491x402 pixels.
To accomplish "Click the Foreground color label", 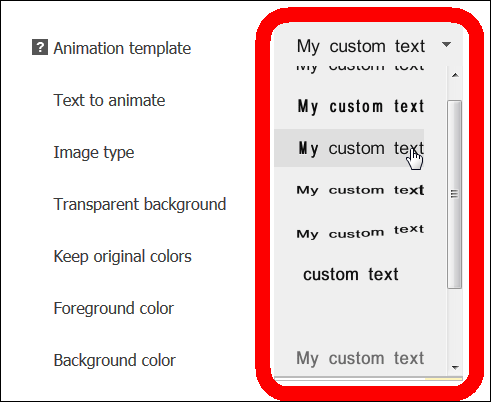I will coord(114,308).
